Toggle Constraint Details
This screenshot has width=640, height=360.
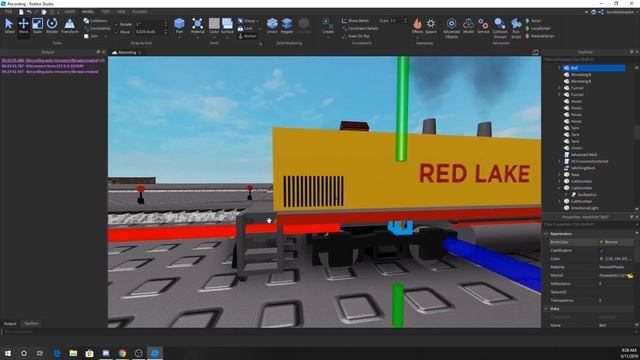tap(360, 28)
